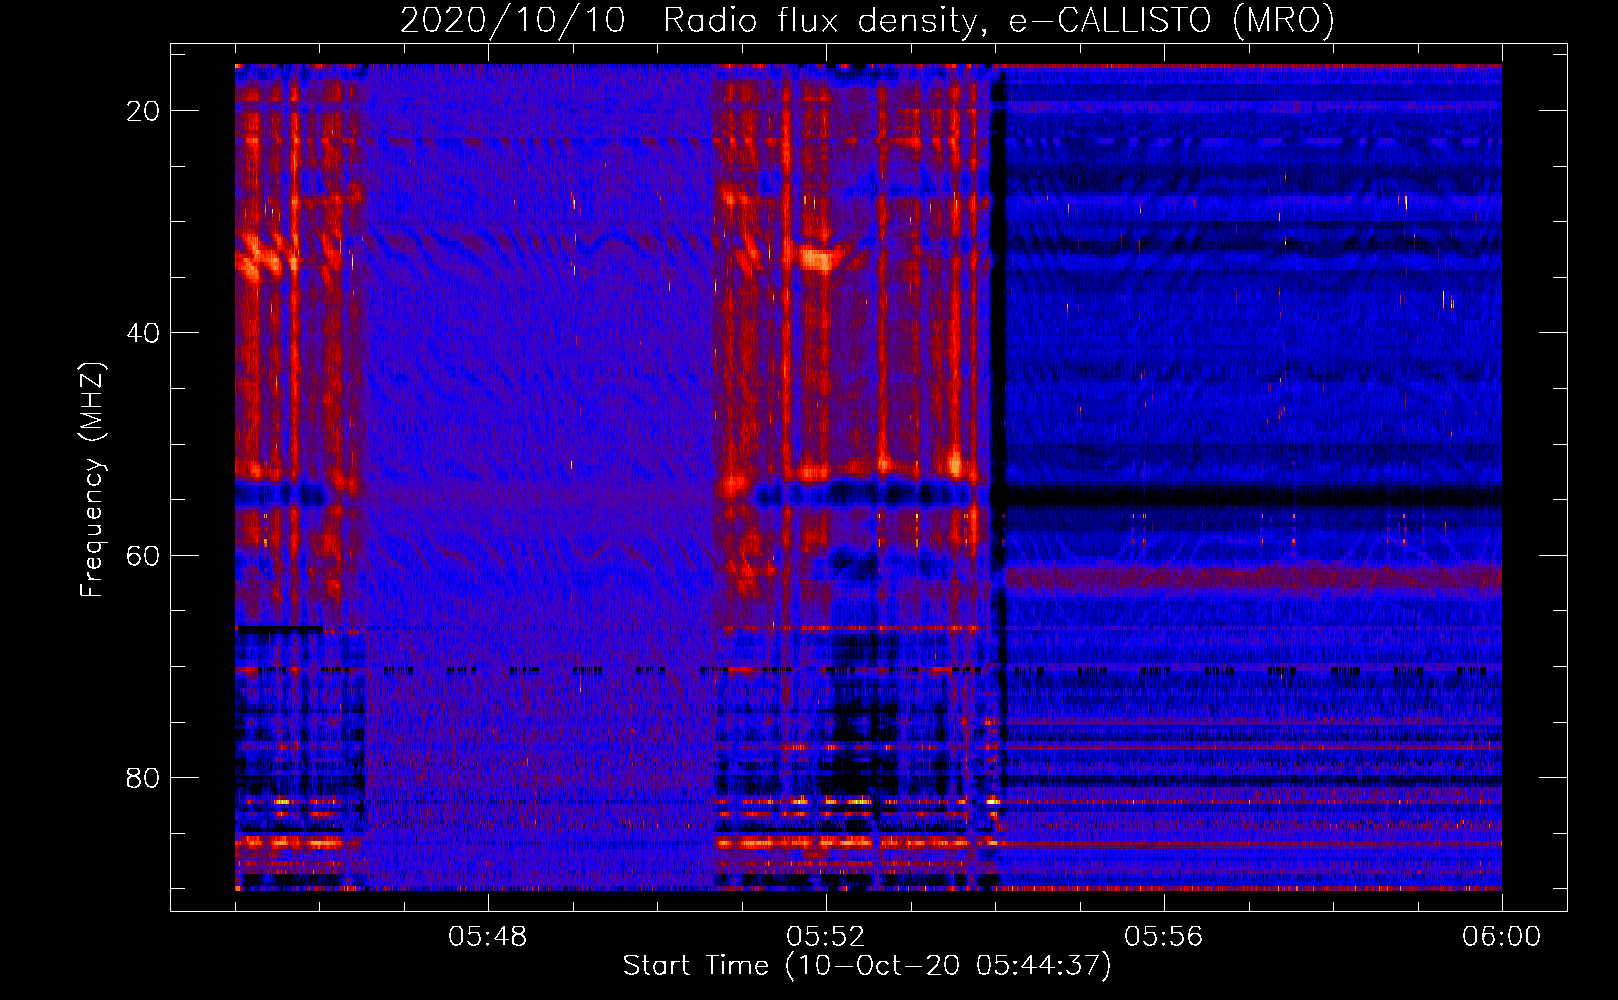
Task: Click the 05:48 time tick label
Action: click(487, 937)
